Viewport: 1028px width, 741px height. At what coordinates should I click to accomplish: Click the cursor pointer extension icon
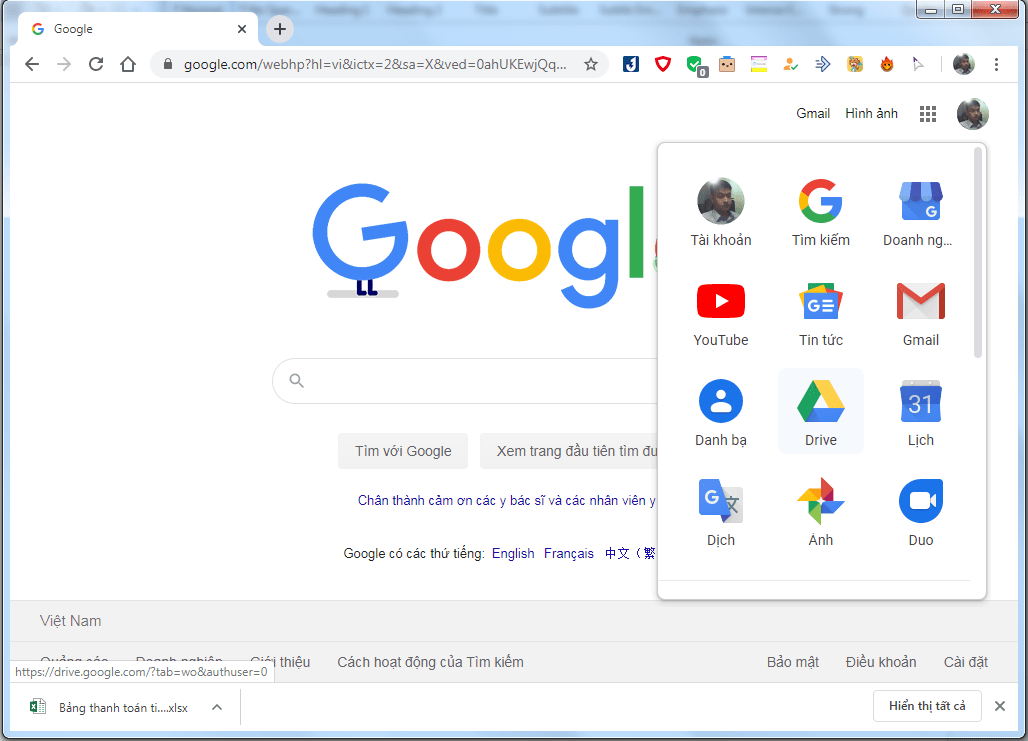[x=918, y=64]
